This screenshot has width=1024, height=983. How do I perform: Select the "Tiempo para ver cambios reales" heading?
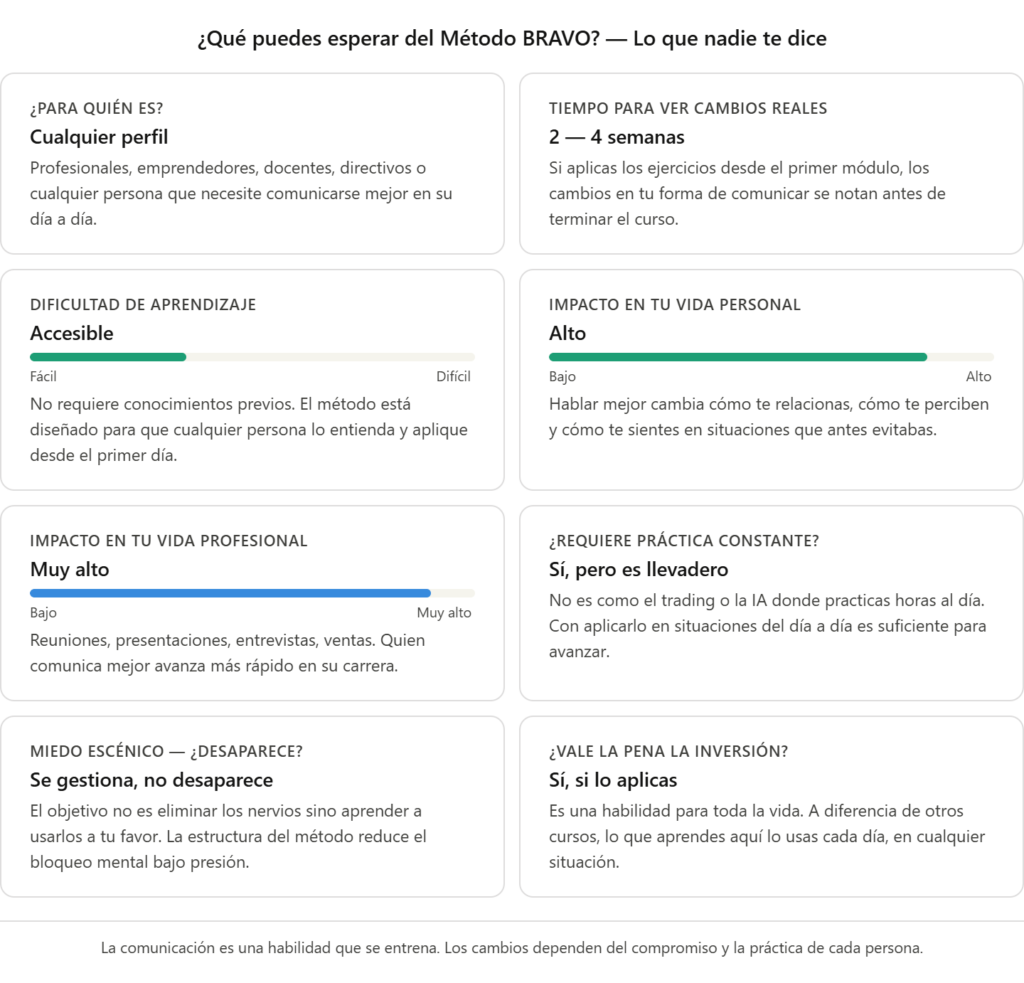(x=688, y=108)
